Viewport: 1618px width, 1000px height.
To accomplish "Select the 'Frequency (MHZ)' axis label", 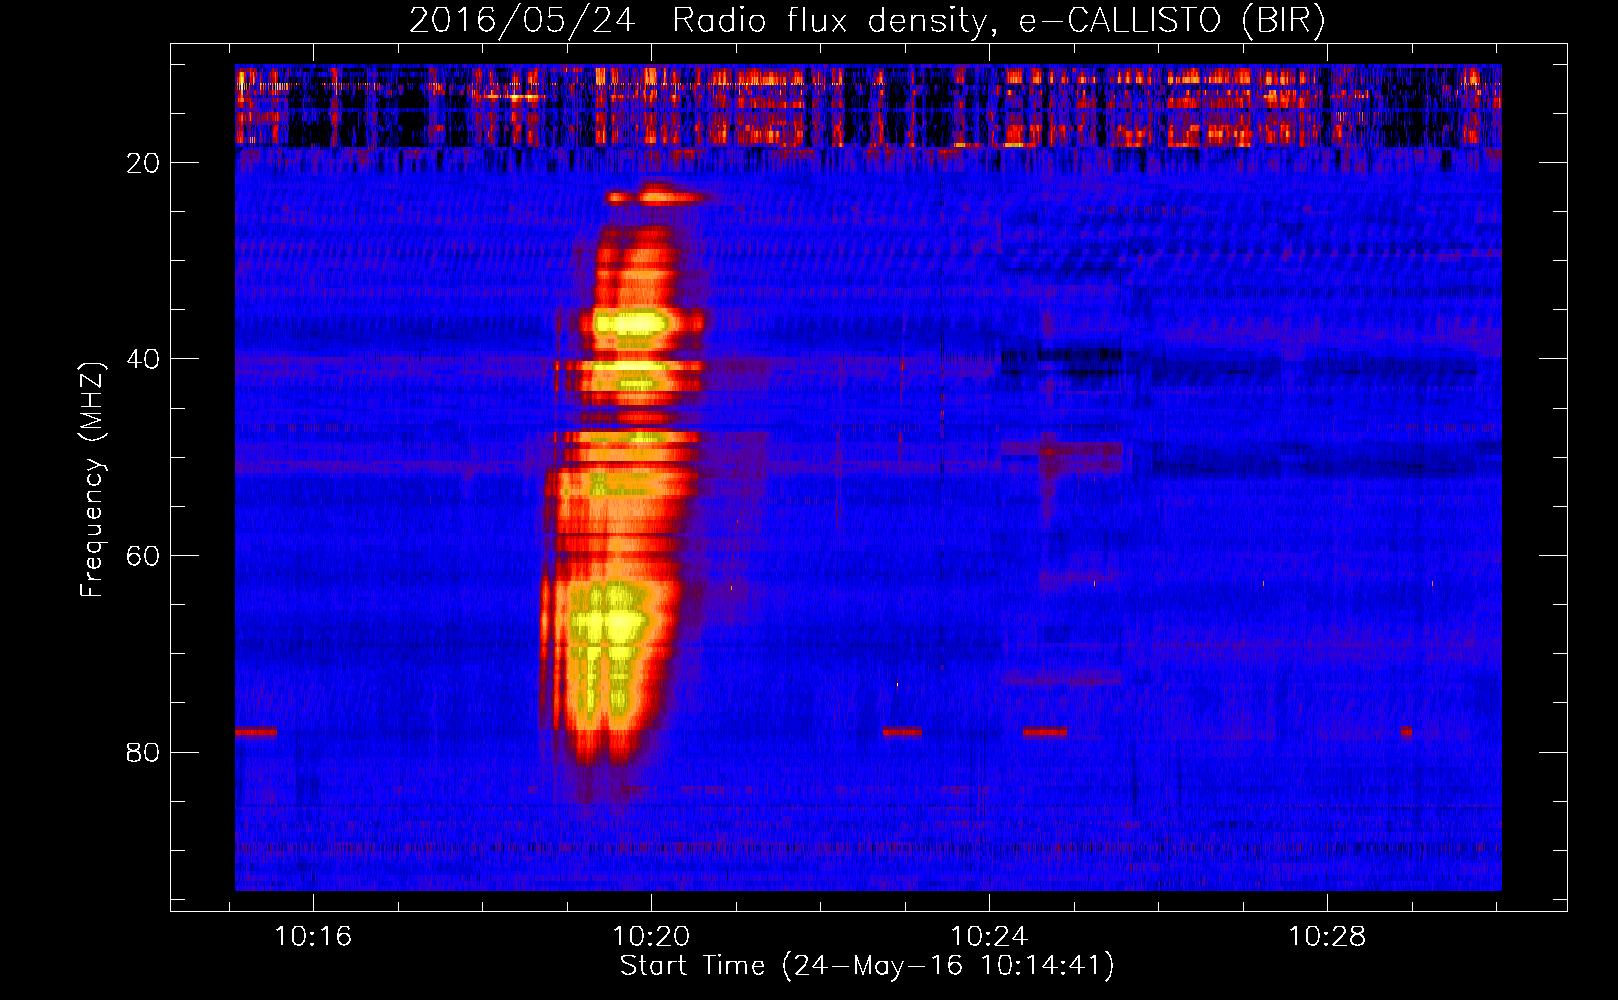I will click(92, 480).
